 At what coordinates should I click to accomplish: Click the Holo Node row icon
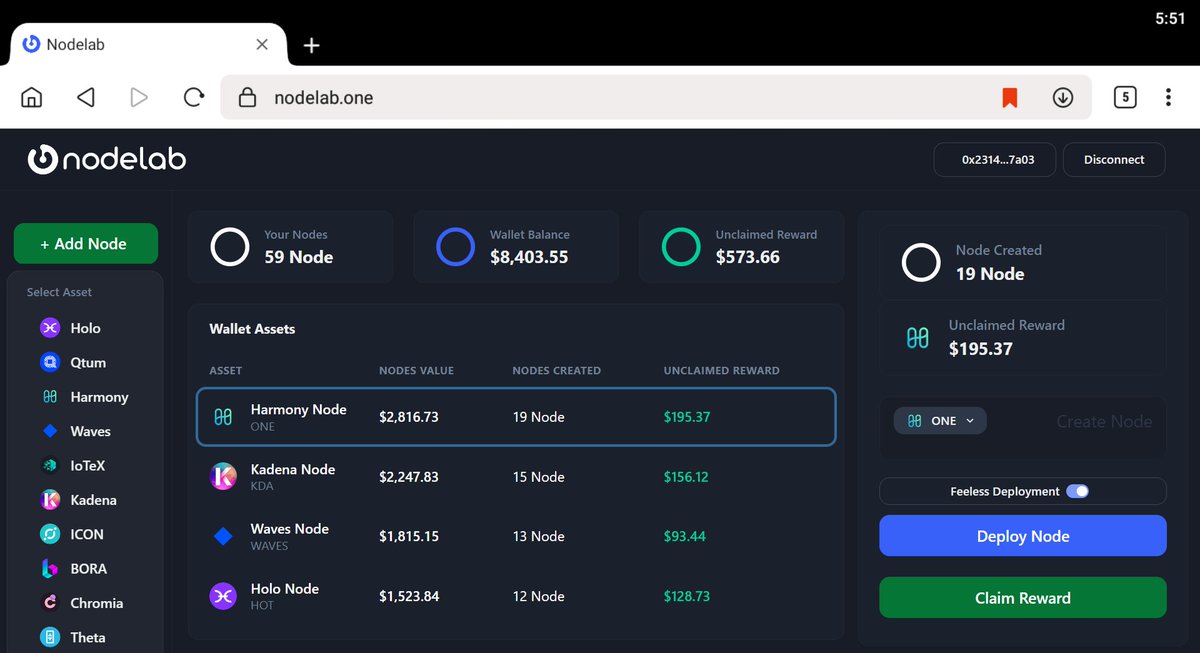(223, 596)
